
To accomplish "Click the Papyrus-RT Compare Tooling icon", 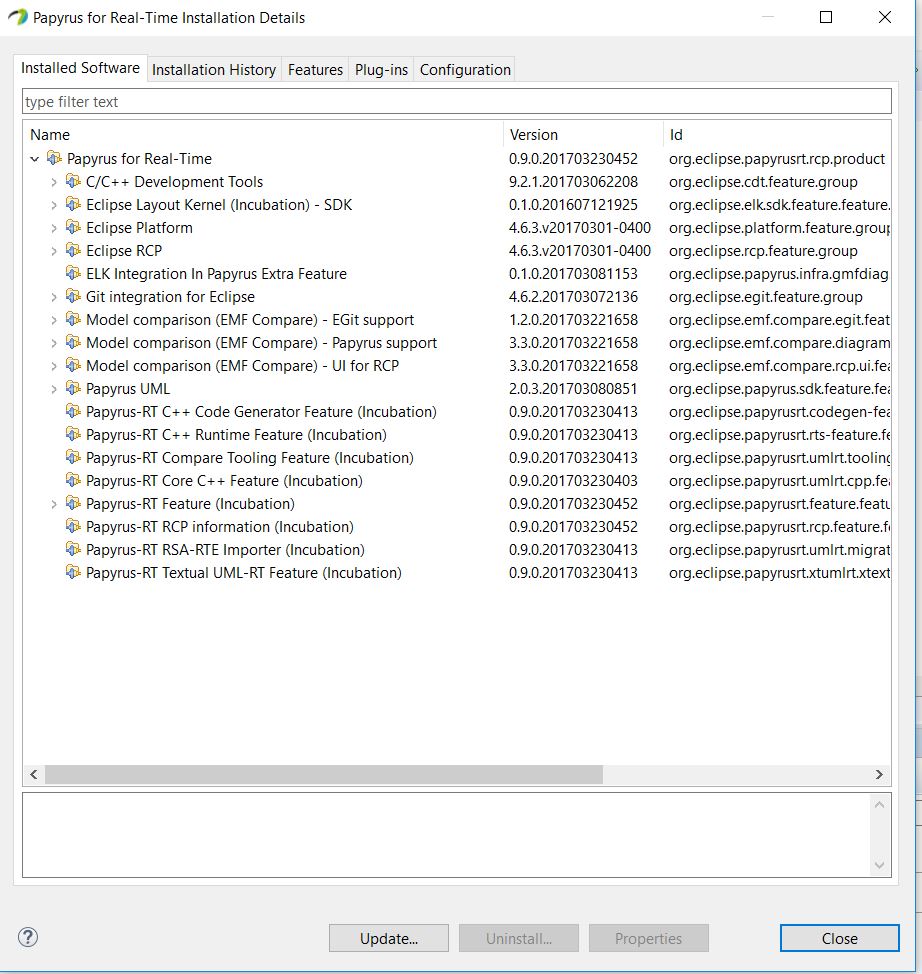I will [73, 457].
